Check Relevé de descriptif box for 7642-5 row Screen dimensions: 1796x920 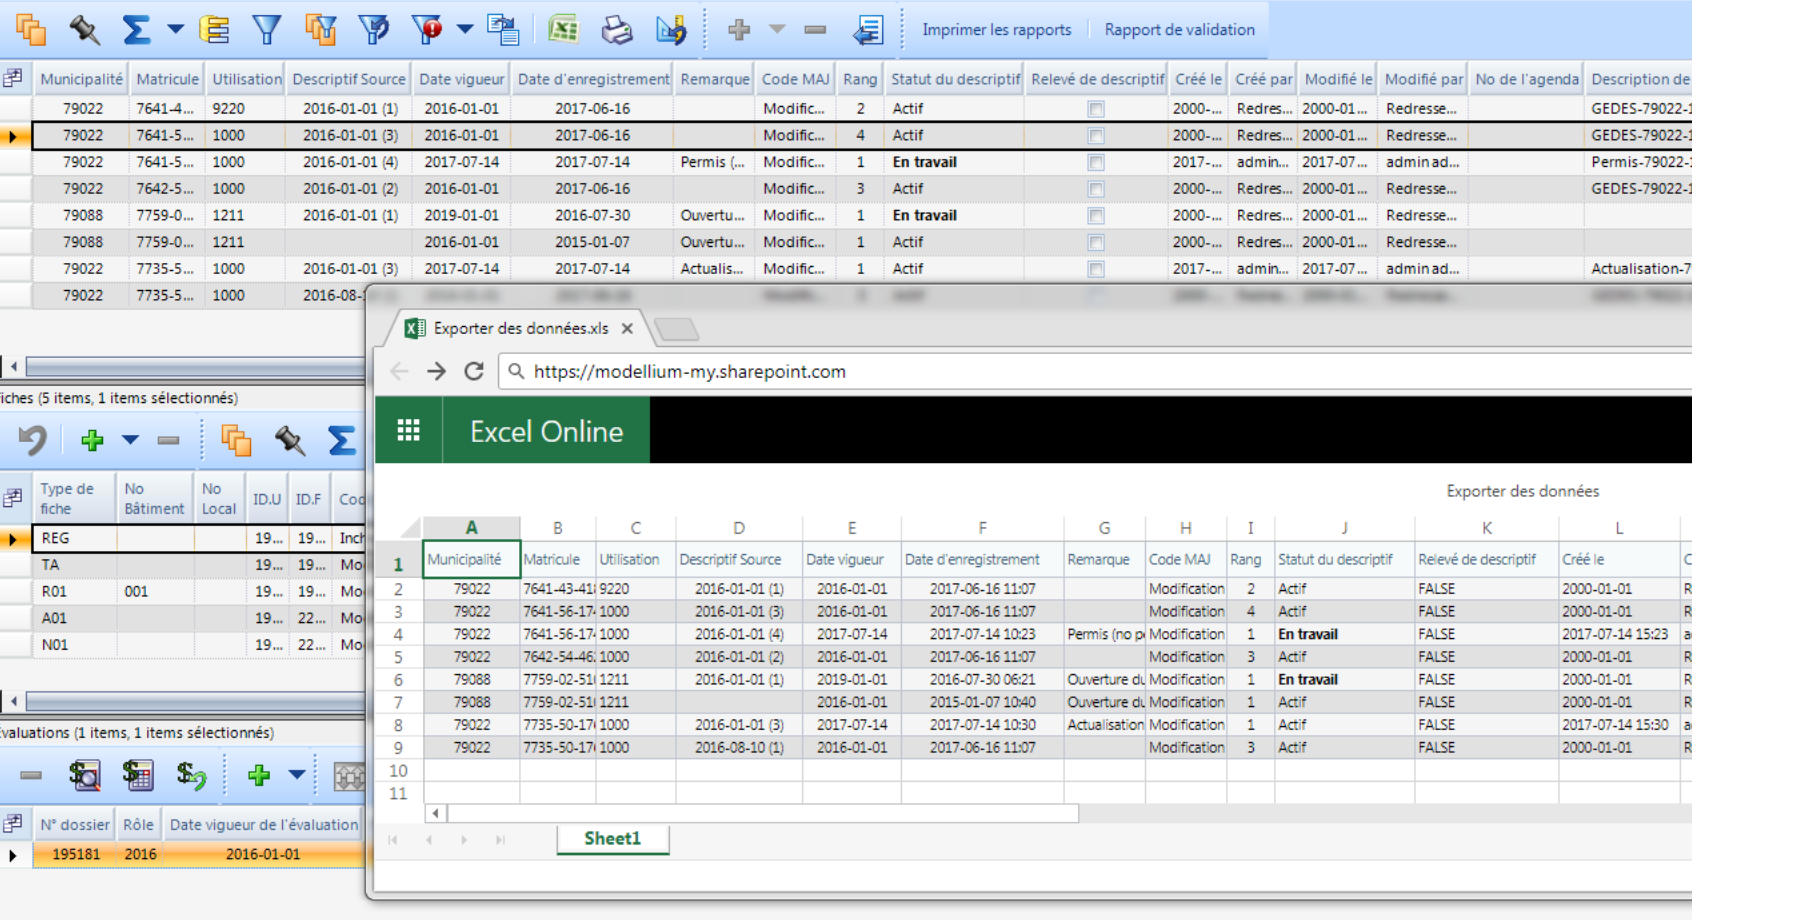(1096, 189)
